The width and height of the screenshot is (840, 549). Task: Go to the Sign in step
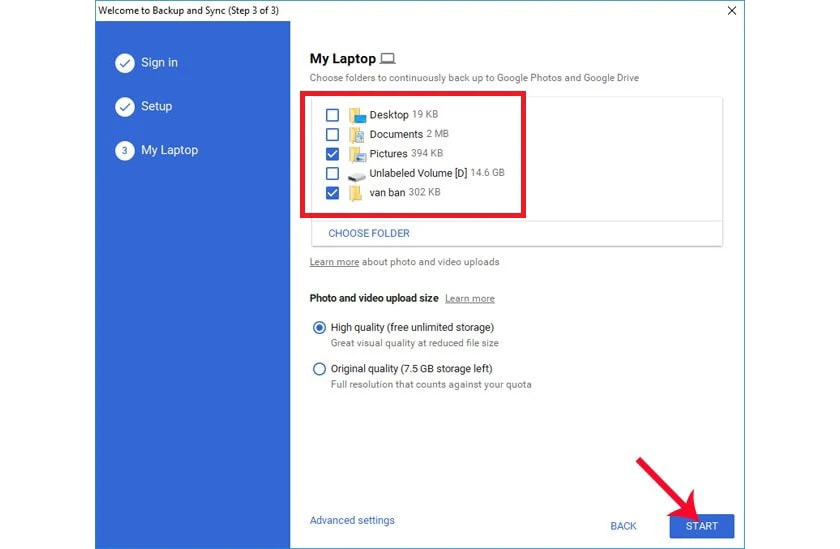point(159,63)
